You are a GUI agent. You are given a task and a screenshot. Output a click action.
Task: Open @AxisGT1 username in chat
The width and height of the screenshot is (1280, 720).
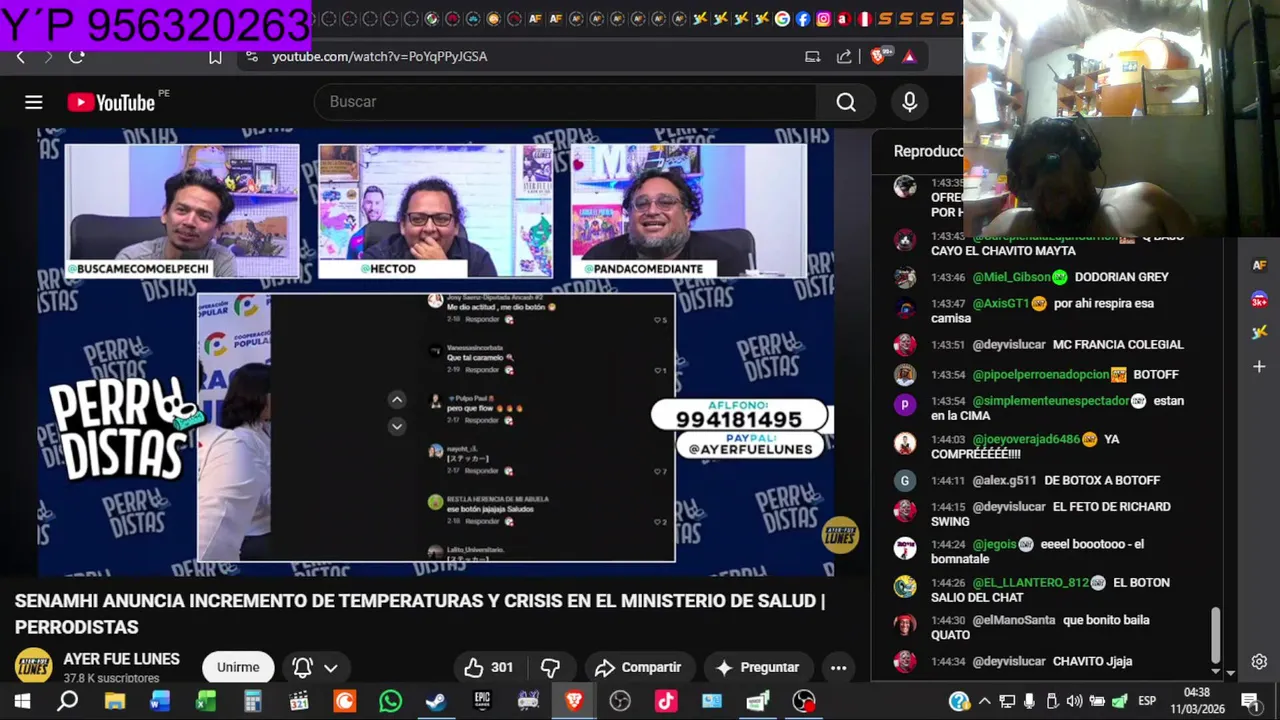(1000, 303)
